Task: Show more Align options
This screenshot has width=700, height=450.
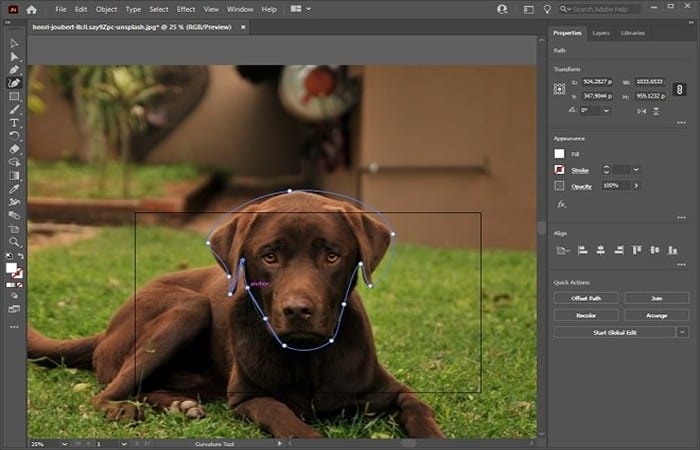Action: tap(681, 265)
